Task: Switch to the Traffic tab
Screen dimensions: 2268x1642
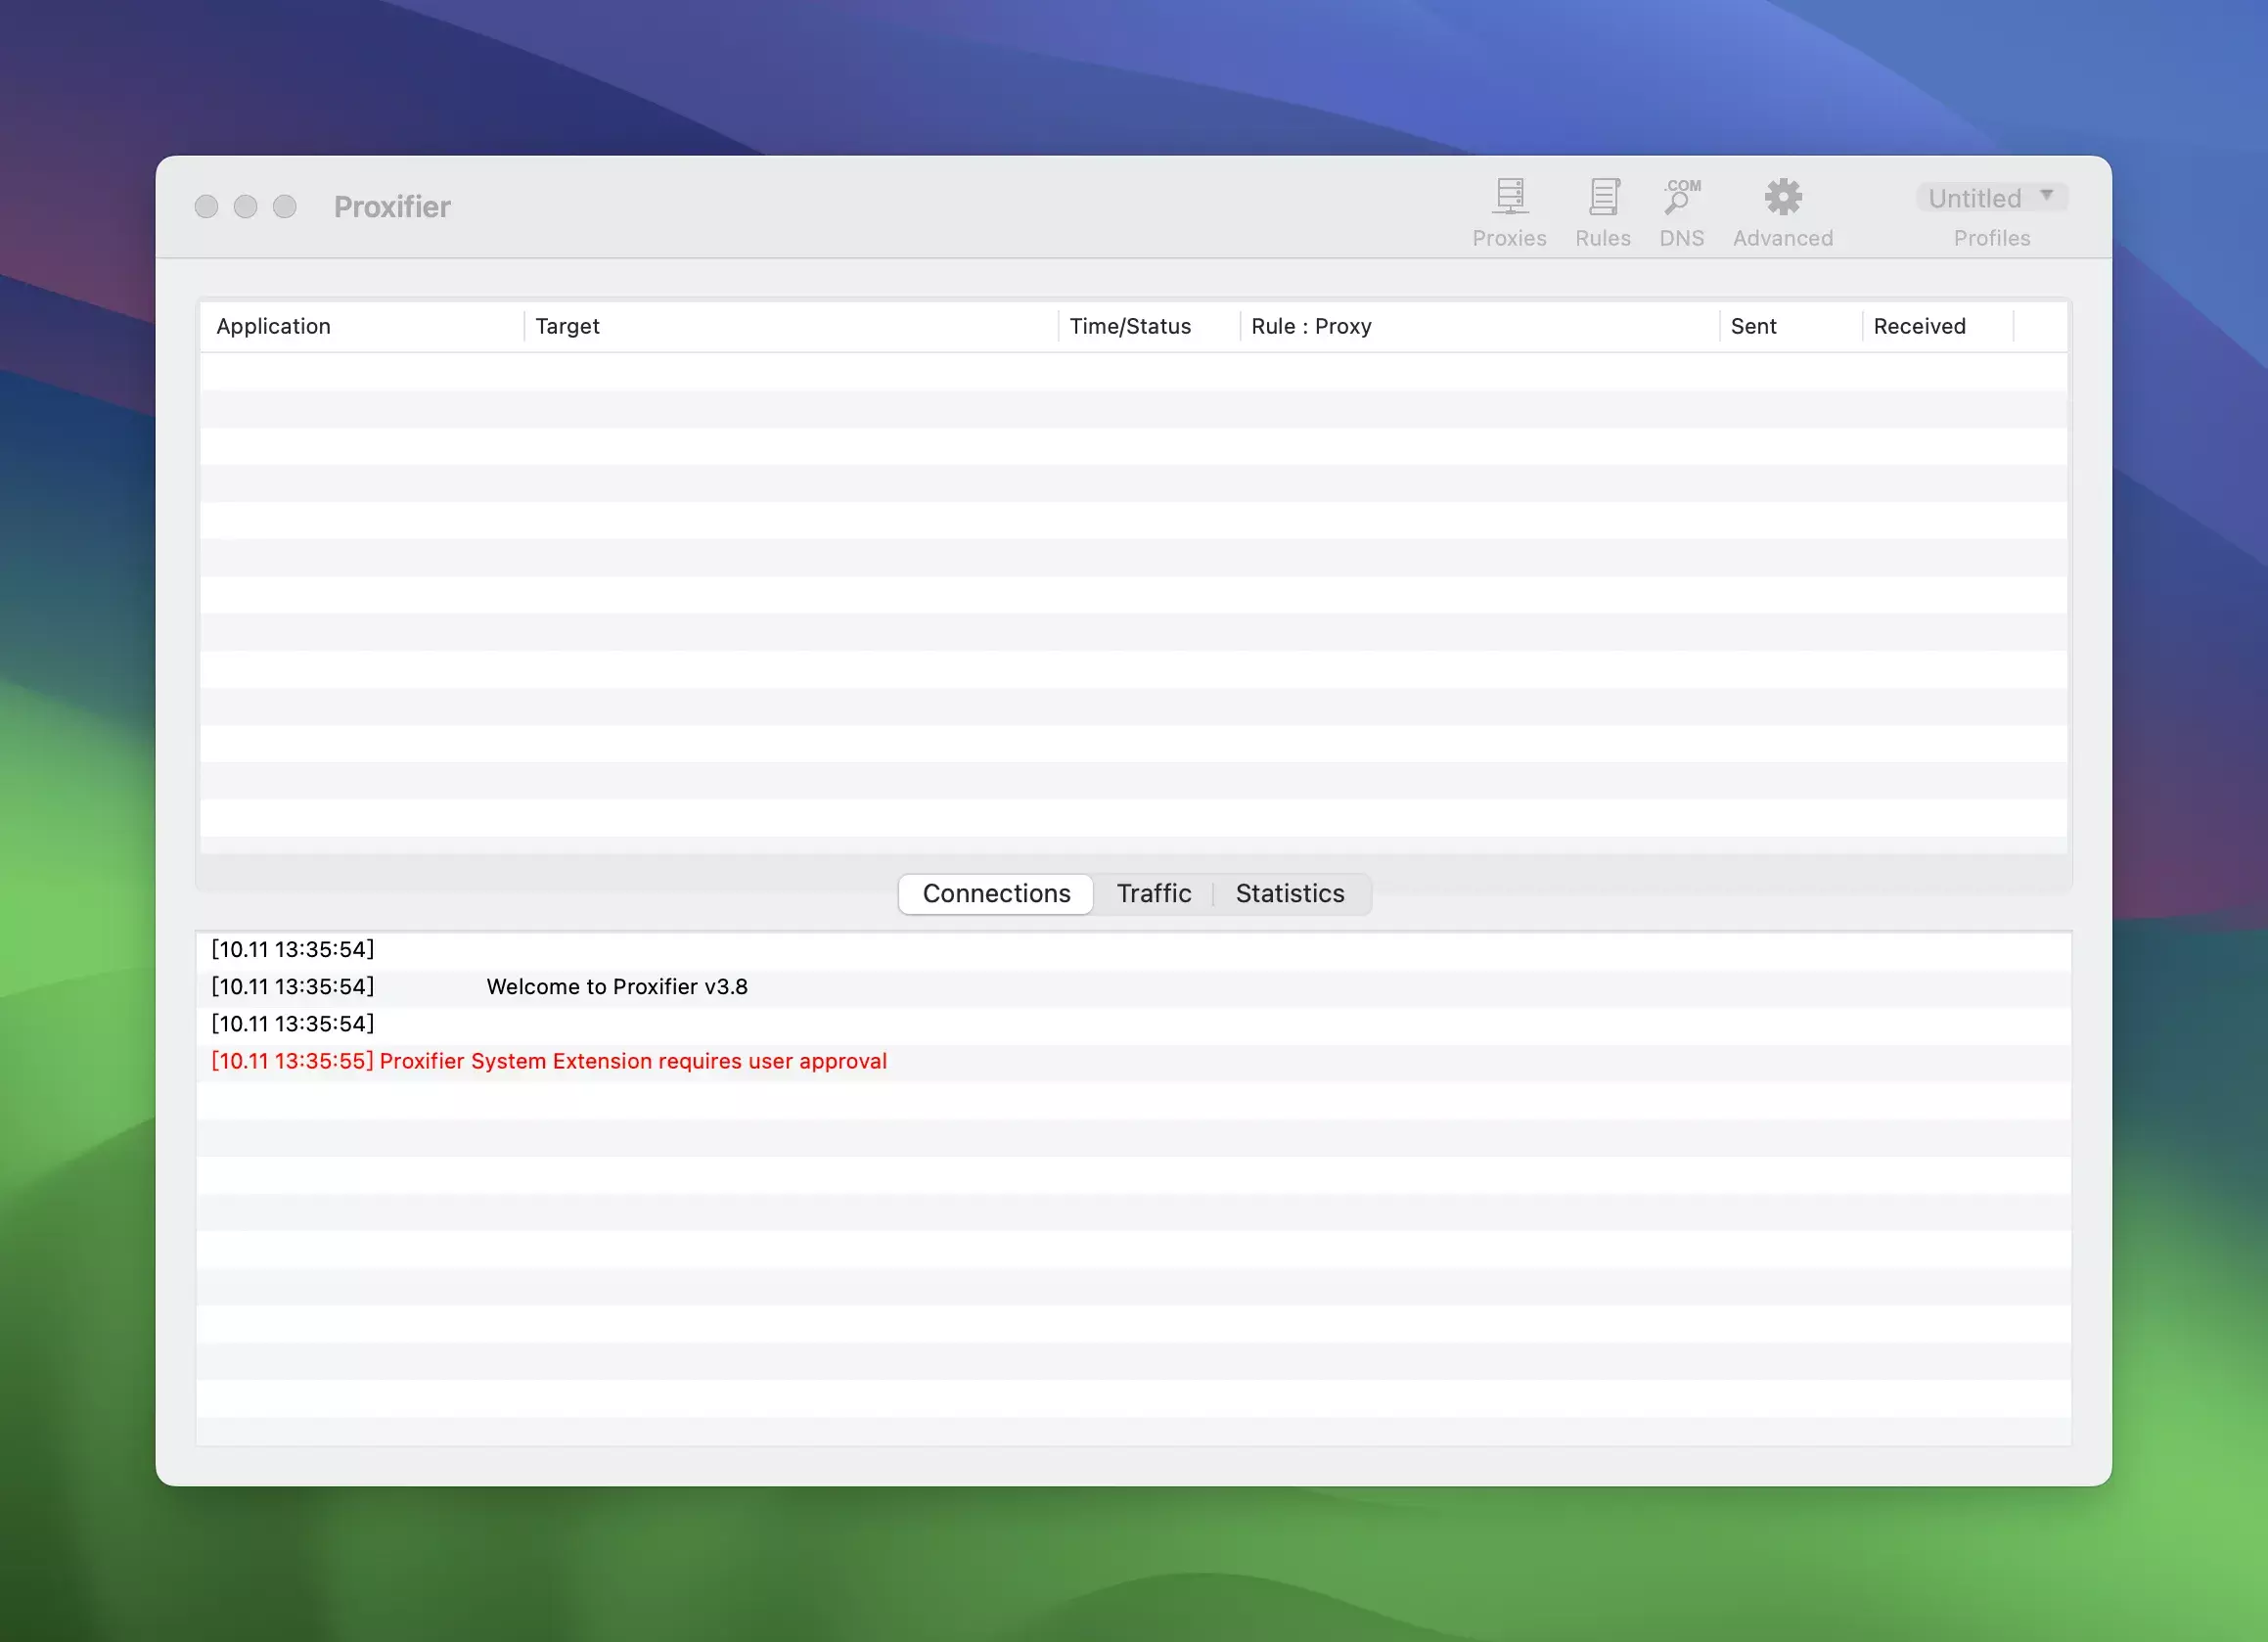Action: (x=1153, y=893)
